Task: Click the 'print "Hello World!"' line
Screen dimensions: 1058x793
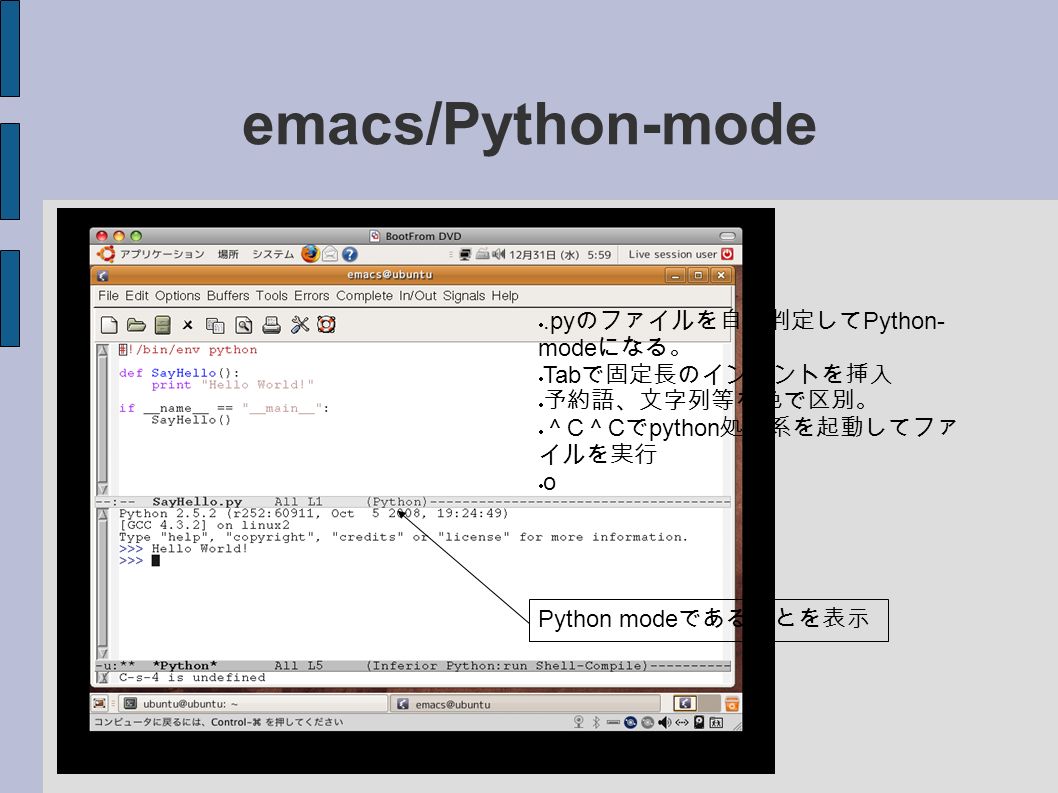Action: tap(233, 385)
